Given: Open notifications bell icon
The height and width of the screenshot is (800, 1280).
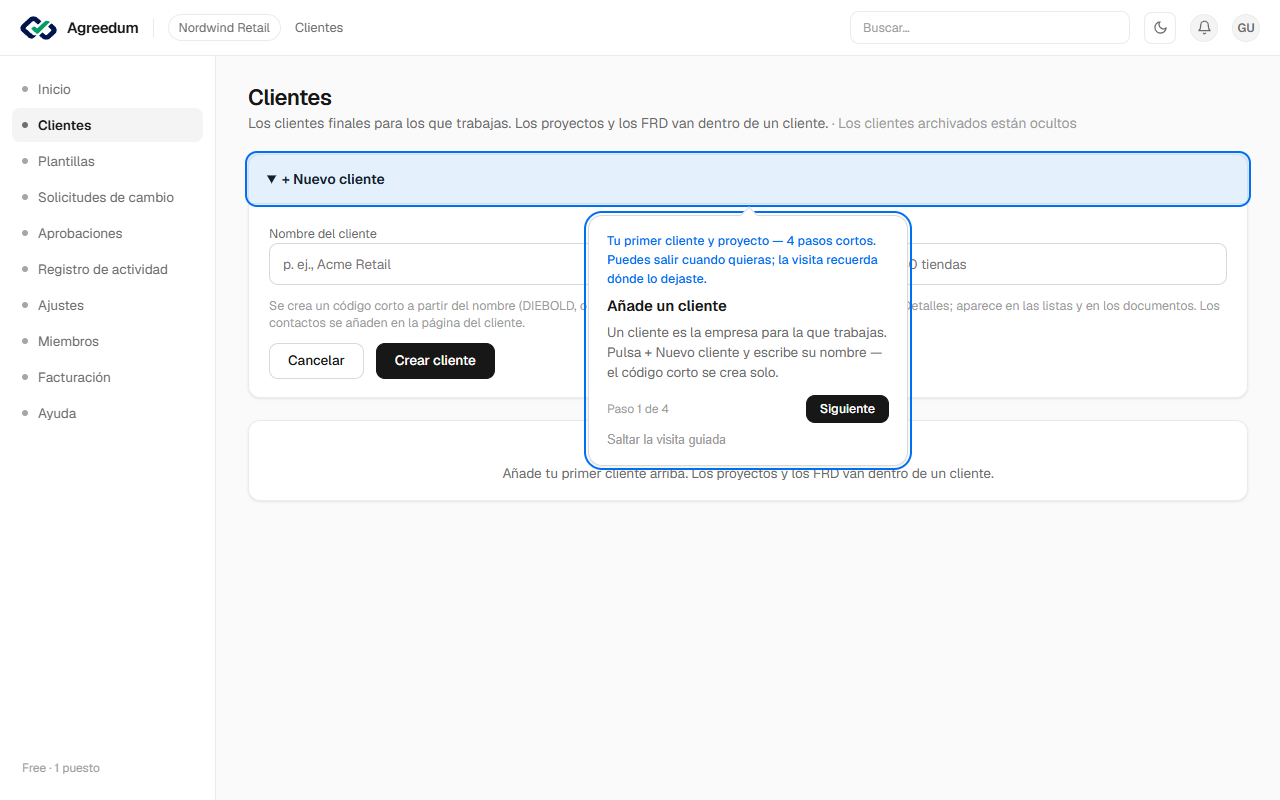Looking at the screenshot, I should tap(1204, 28).
